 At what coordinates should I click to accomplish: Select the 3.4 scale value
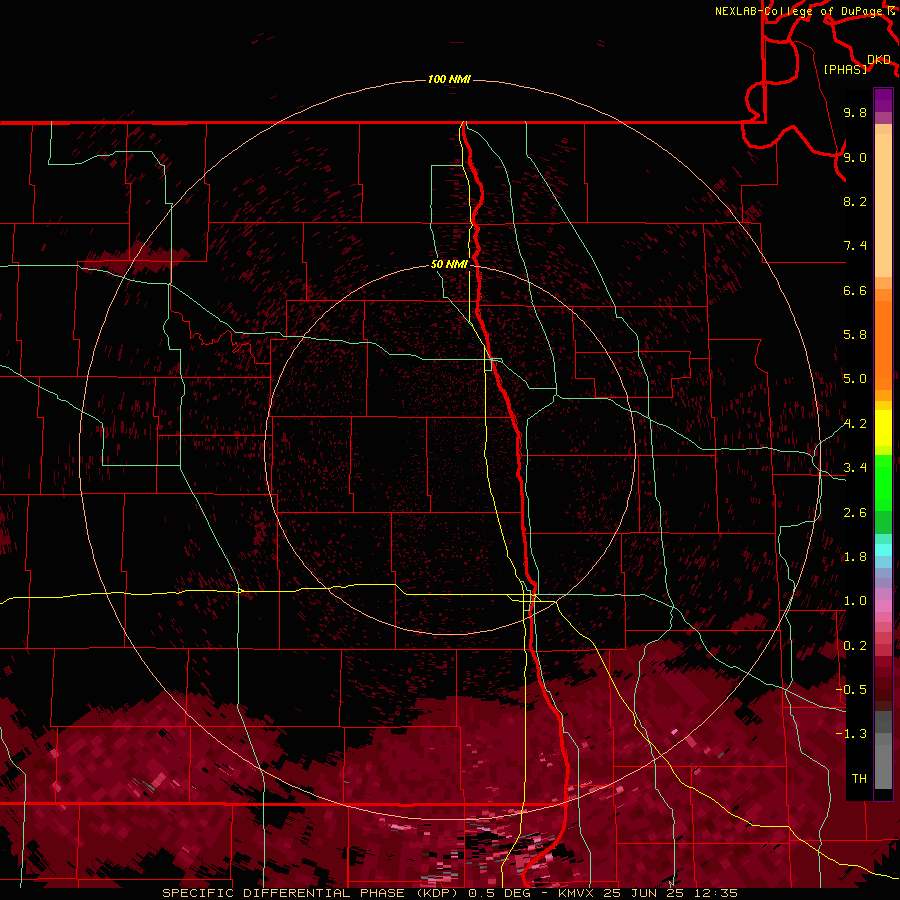(855, 468)
